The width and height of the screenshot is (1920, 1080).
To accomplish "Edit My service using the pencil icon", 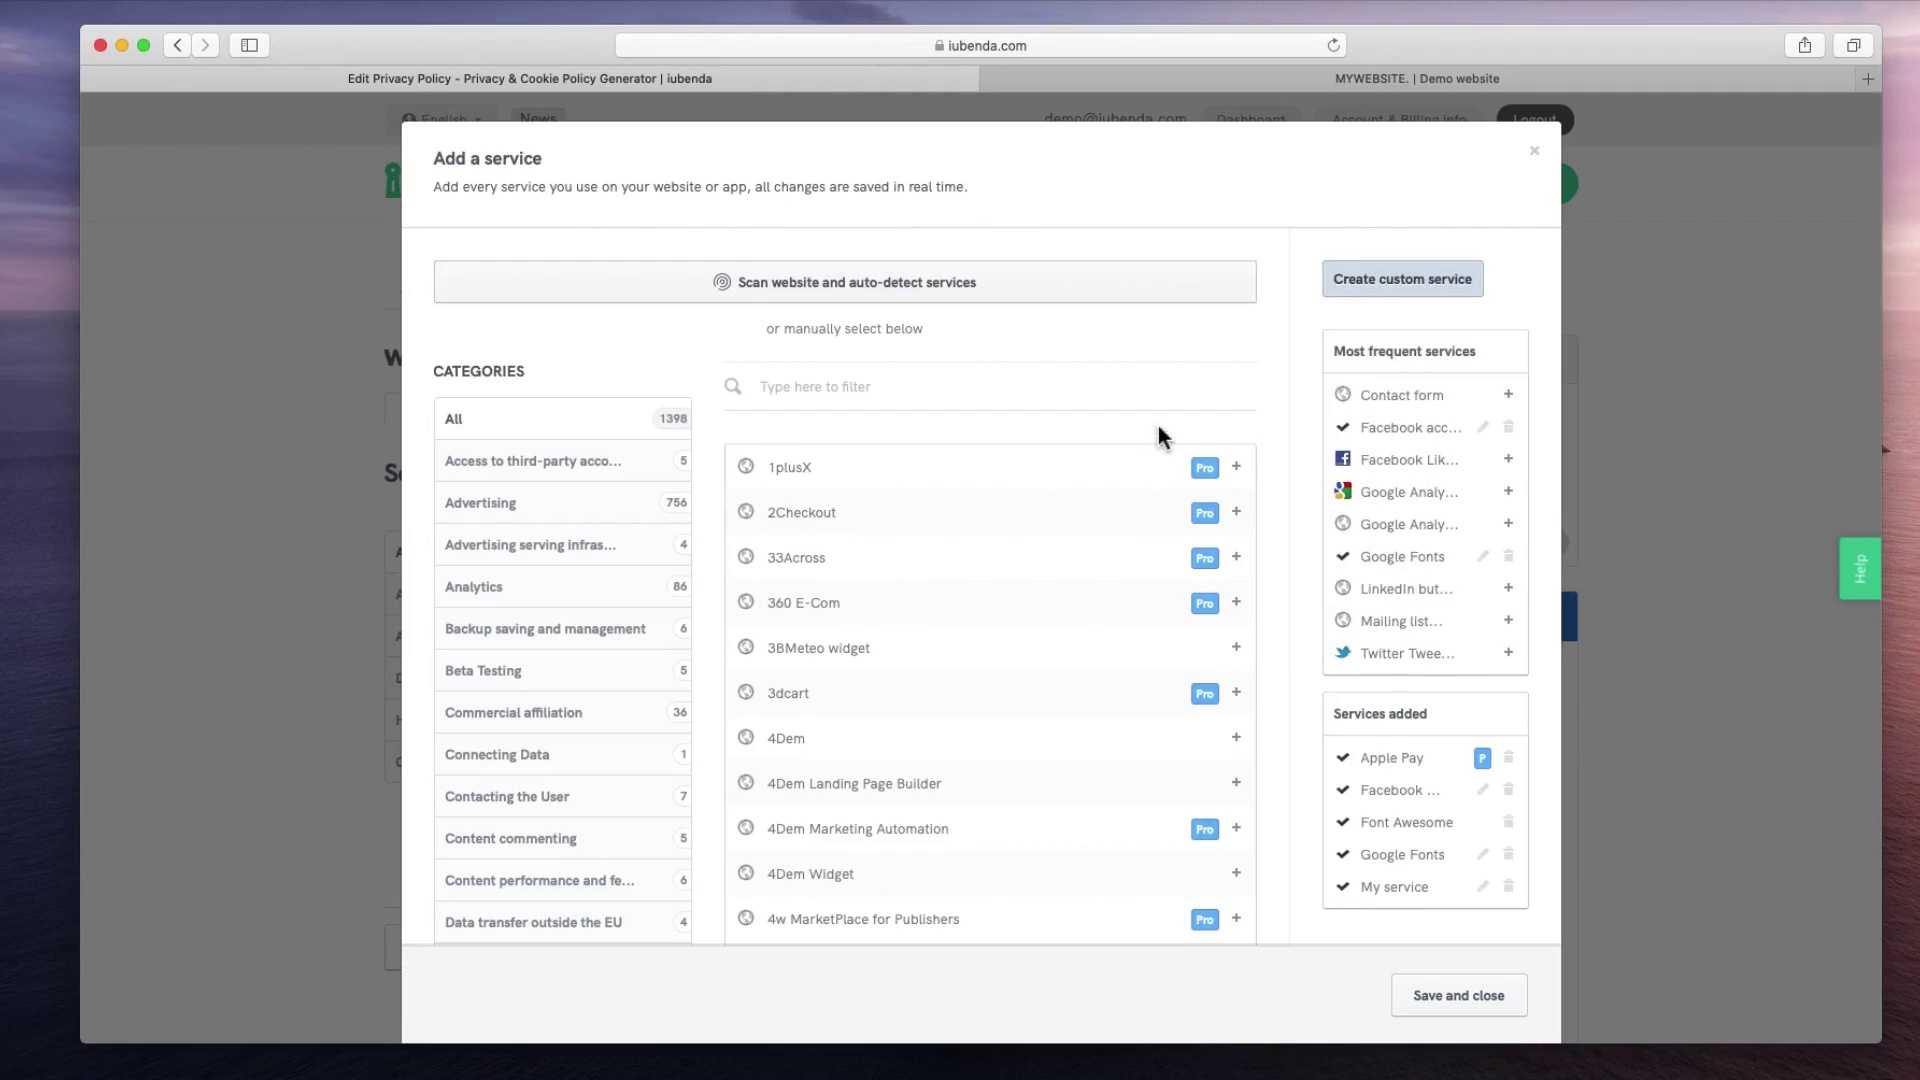I will pyautogui.click(x=1483, y=886).
